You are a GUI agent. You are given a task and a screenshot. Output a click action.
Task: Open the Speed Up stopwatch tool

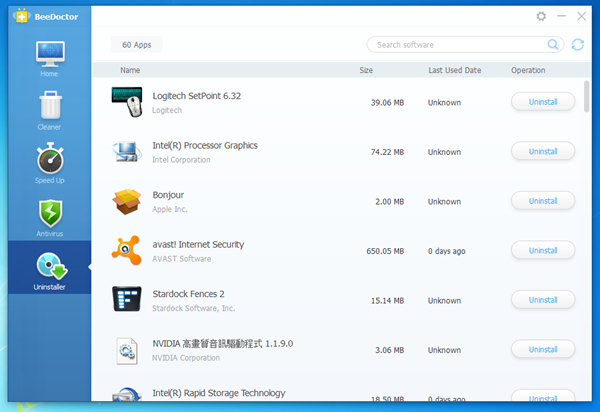[x=50, y=163]
